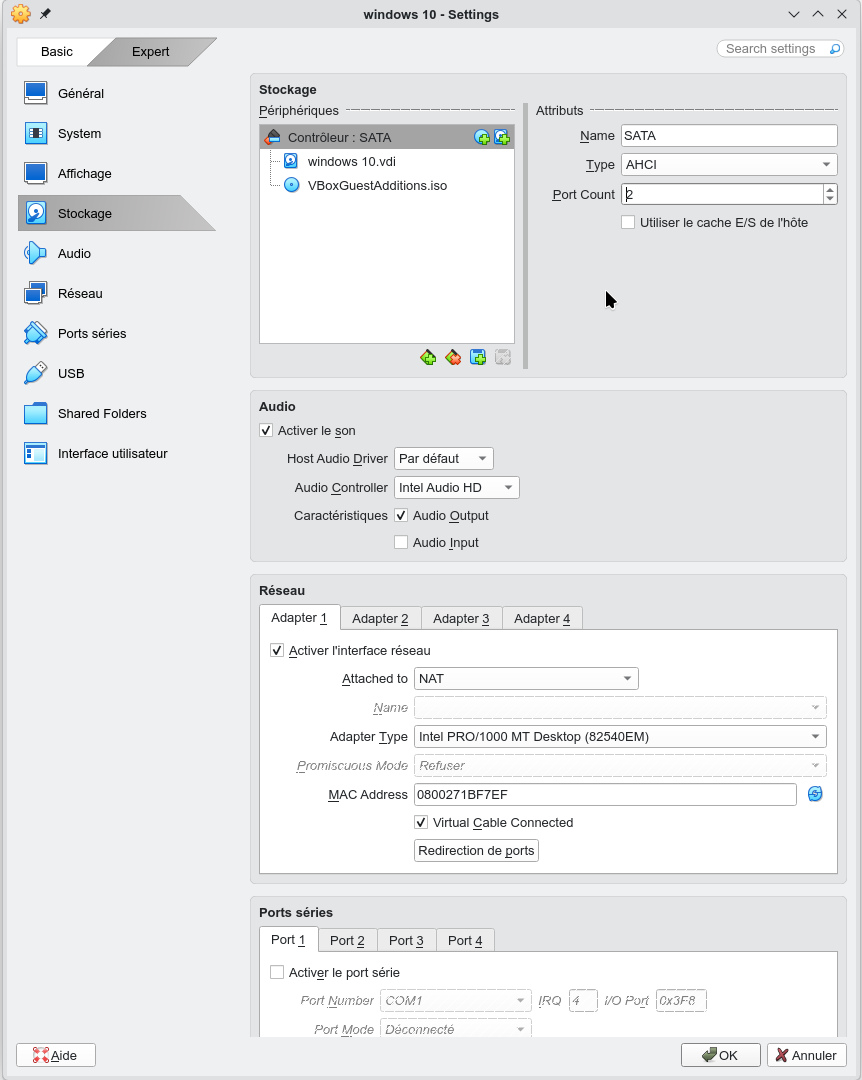Screen dimensions: 862x1080
Task: Open the Attached to NAT dropdown
Action: (526, 679)
